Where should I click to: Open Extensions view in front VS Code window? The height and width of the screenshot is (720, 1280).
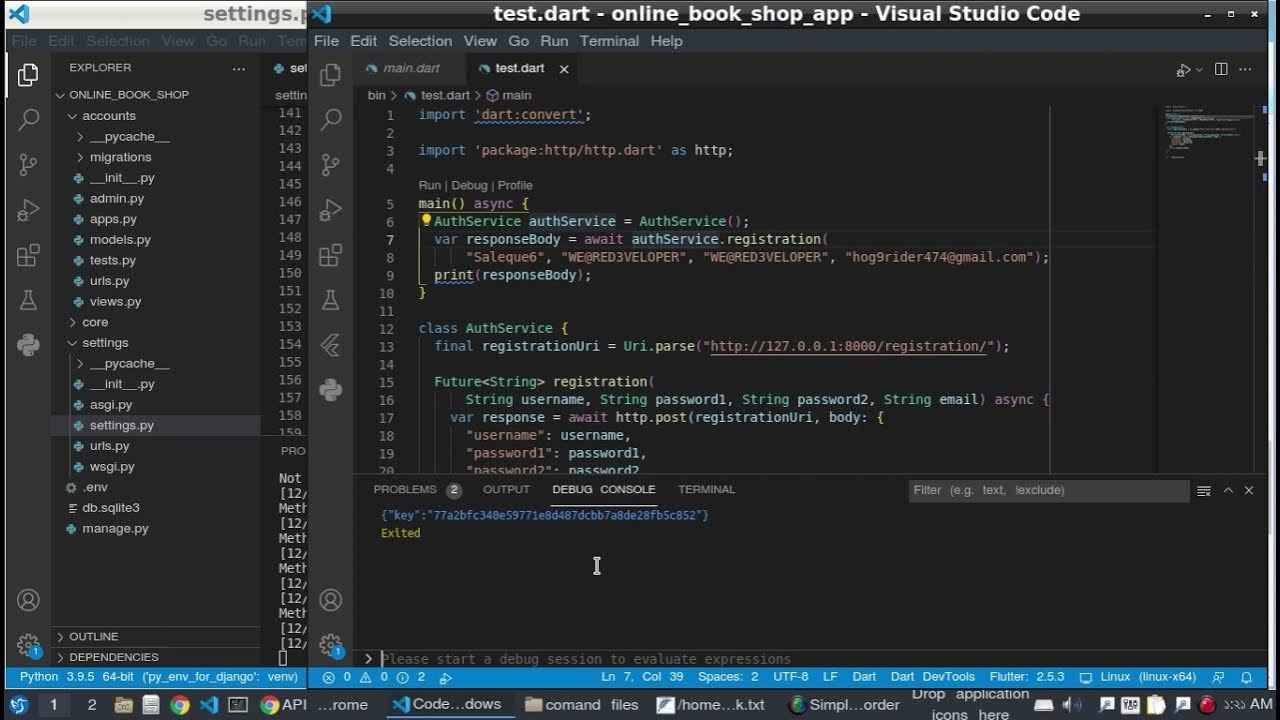pyautogui.click(x=330, y=256)
